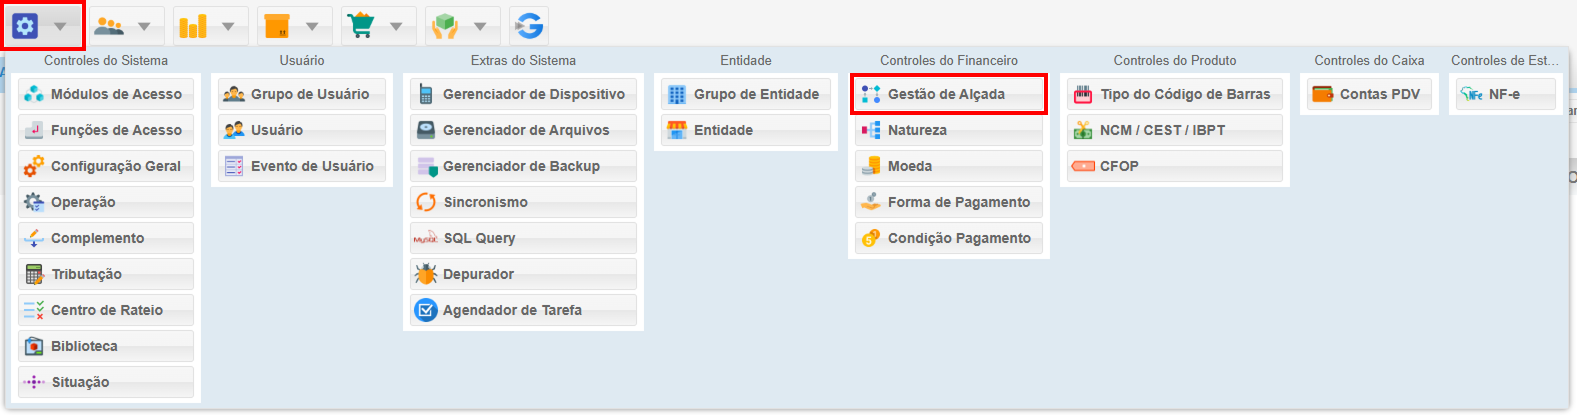The height and width of the screenshot is (415, 1577).
Task: Select Configuração Geral menu entry
Action: pos(106,166)
